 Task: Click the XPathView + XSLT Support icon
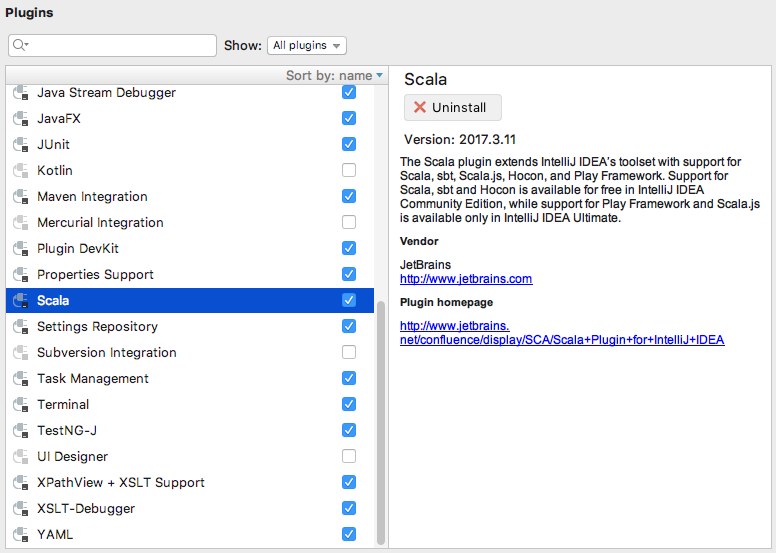[21, 482]
